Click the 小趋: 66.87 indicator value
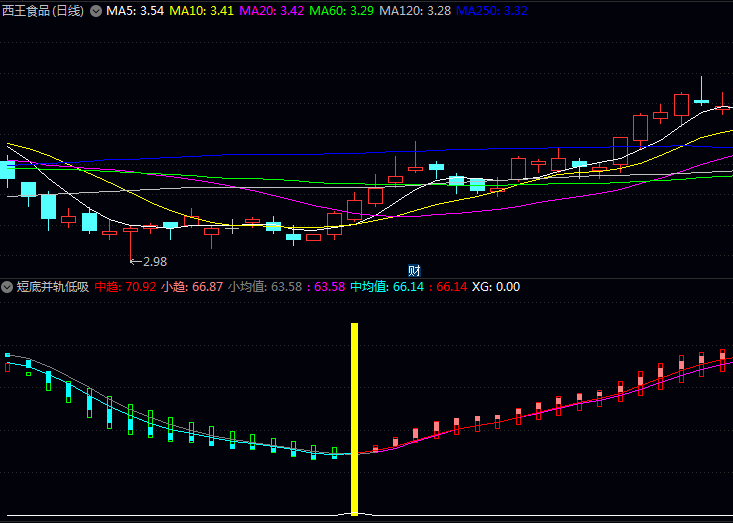Image resolution: width=733 pixels, height=523 pixels. coord(192,287)
